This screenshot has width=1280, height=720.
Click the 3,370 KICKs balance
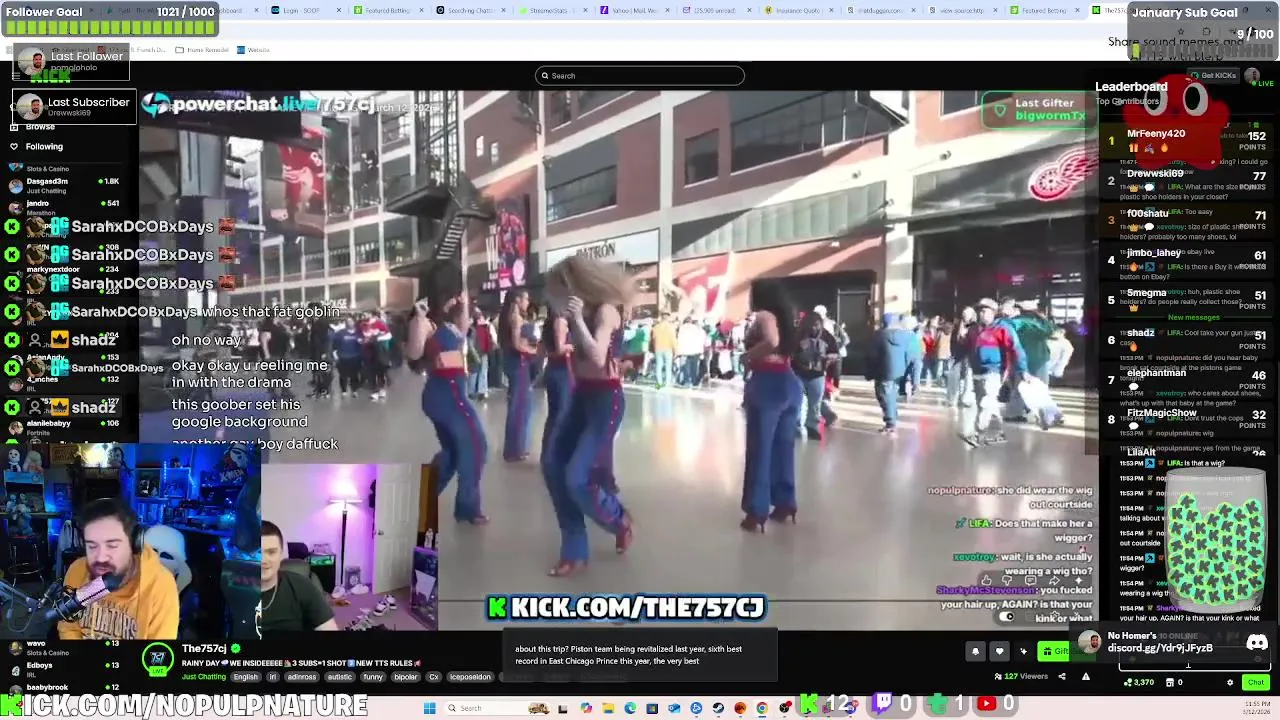[1139, 682]
